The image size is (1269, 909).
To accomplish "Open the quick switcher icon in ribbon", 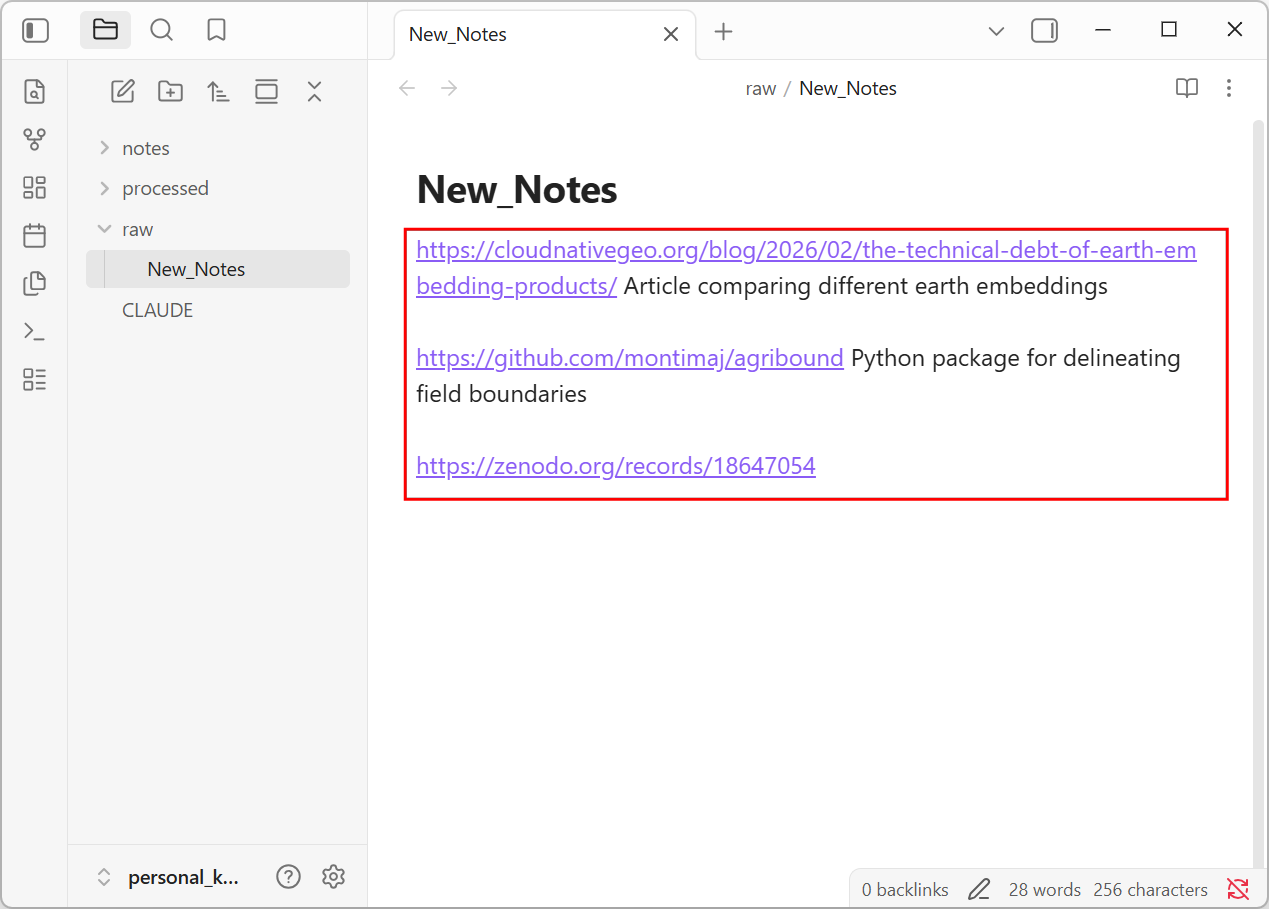I will click(35, 92).
